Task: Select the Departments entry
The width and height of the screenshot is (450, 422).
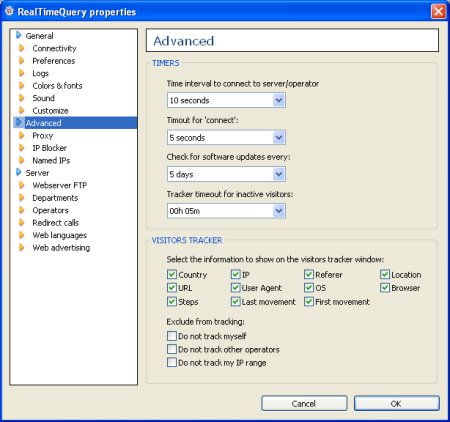Action: pos(55,198)
